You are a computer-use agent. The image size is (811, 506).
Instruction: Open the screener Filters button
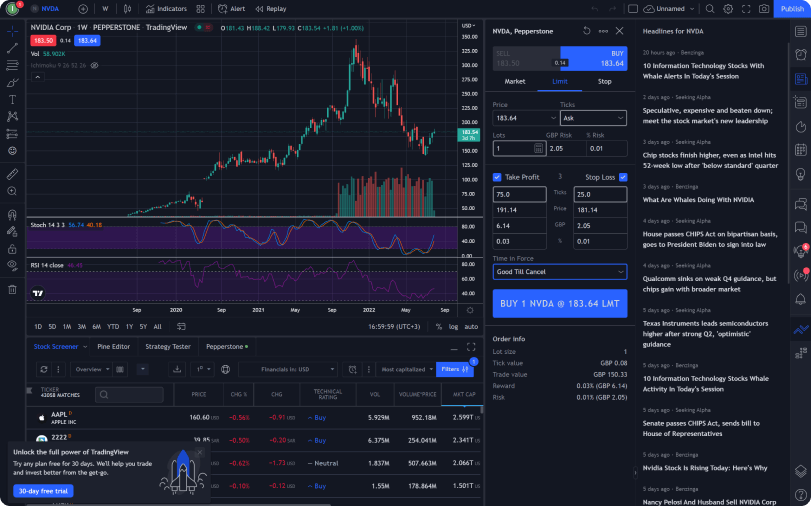coord(455,369)
